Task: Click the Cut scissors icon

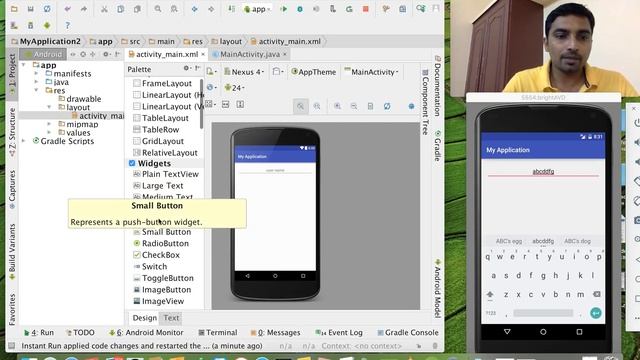Action: 104,9
